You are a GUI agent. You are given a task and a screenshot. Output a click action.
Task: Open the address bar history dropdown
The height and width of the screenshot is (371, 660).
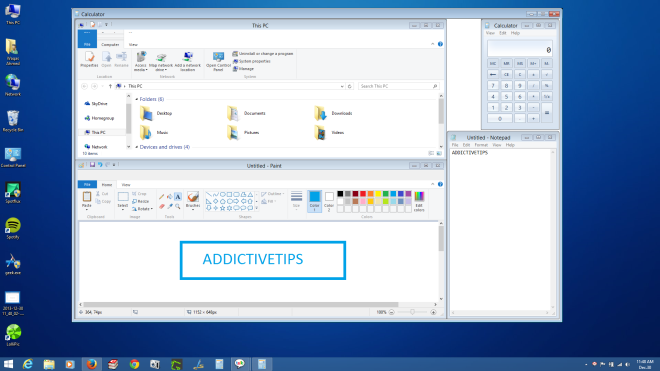click(x=342, y=86)
